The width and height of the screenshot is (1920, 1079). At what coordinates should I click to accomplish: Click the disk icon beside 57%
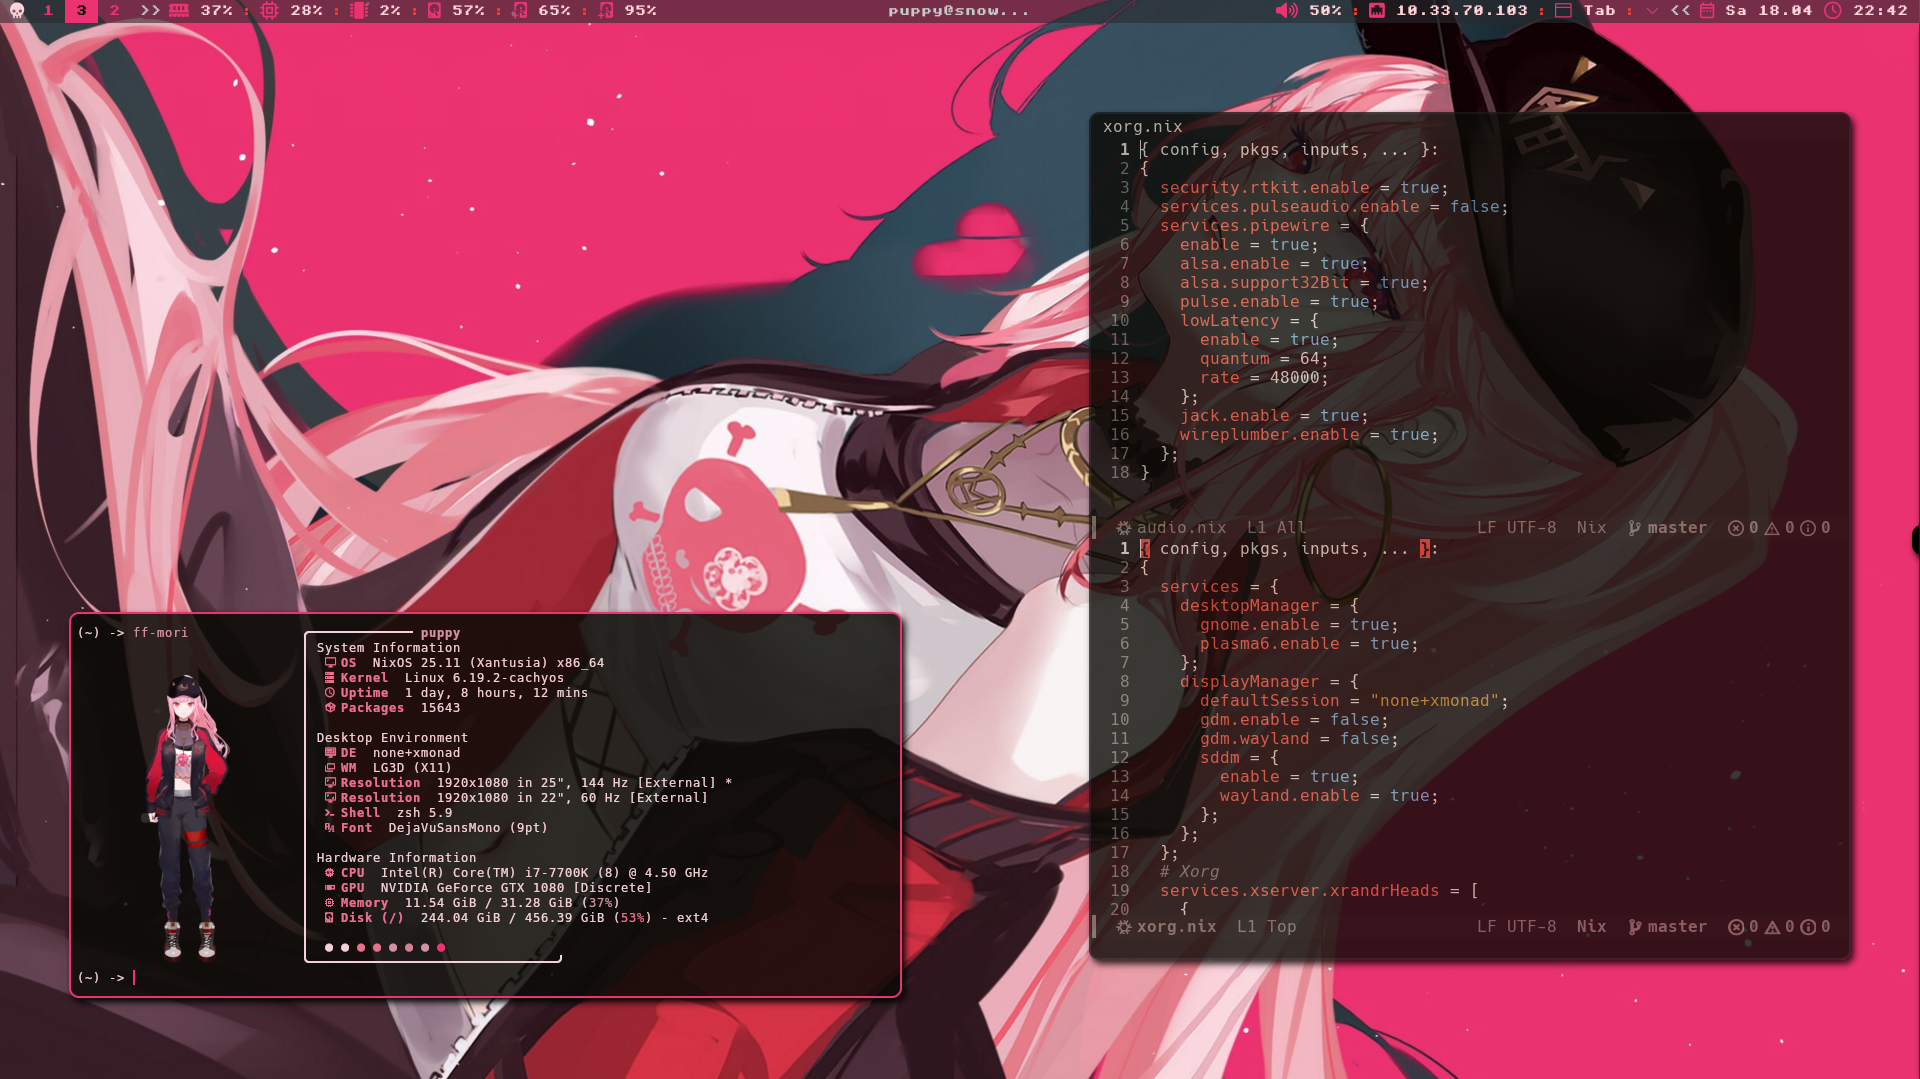click(434, 11)
